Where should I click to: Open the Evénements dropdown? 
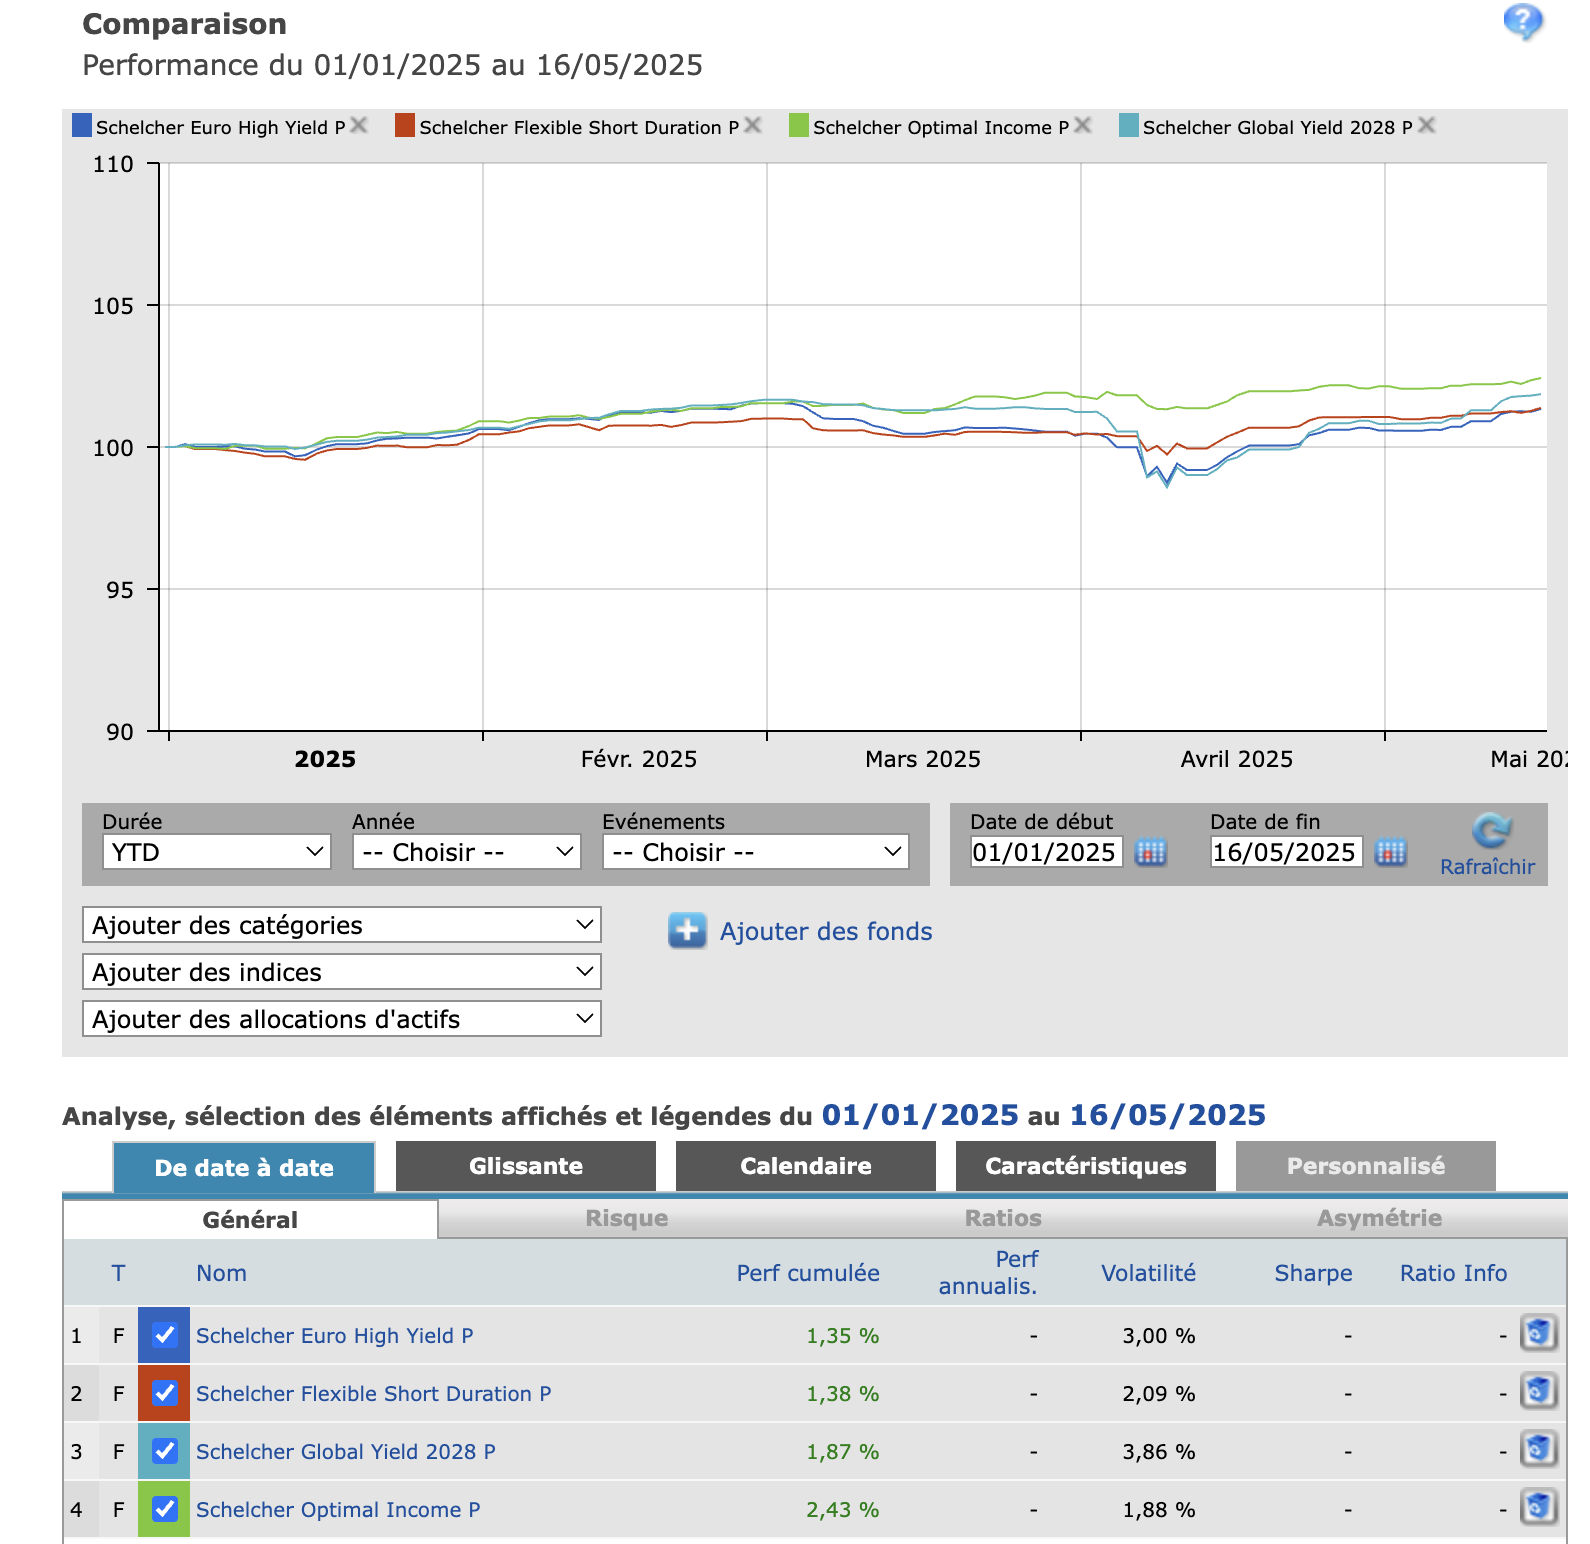755,852
